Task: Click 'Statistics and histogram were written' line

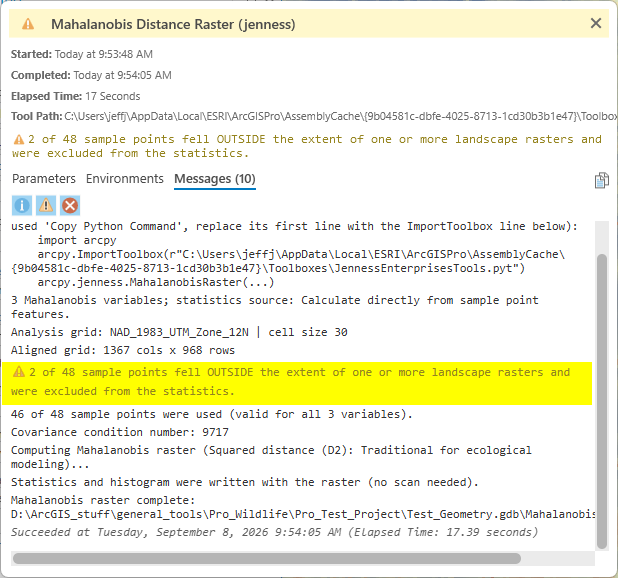Action: [244, 482]
